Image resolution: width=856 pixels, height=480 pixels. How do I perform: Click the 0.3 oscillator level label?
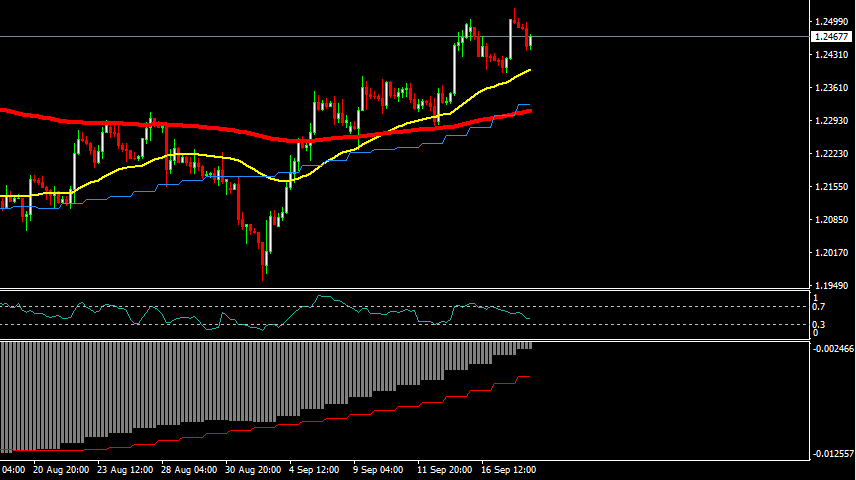(818, 325)
